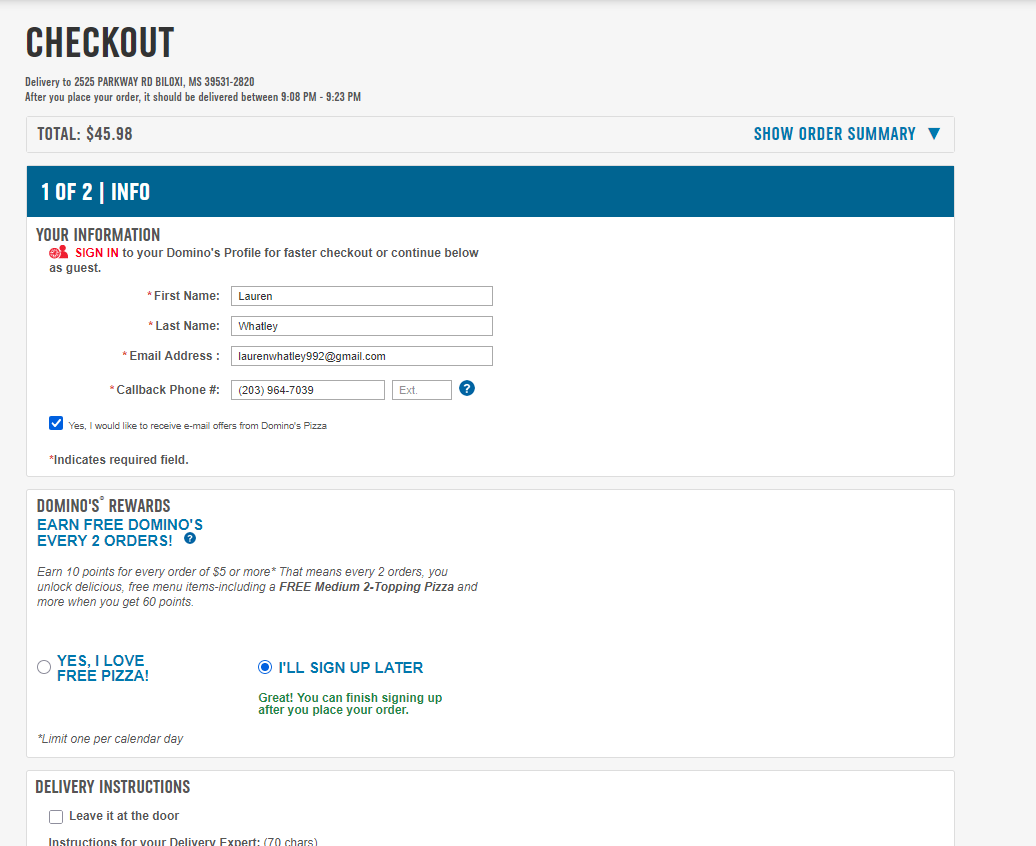Click the Callback Phone number field
Viewport: 1036px width, 846px height.
(x=307, y=390)
